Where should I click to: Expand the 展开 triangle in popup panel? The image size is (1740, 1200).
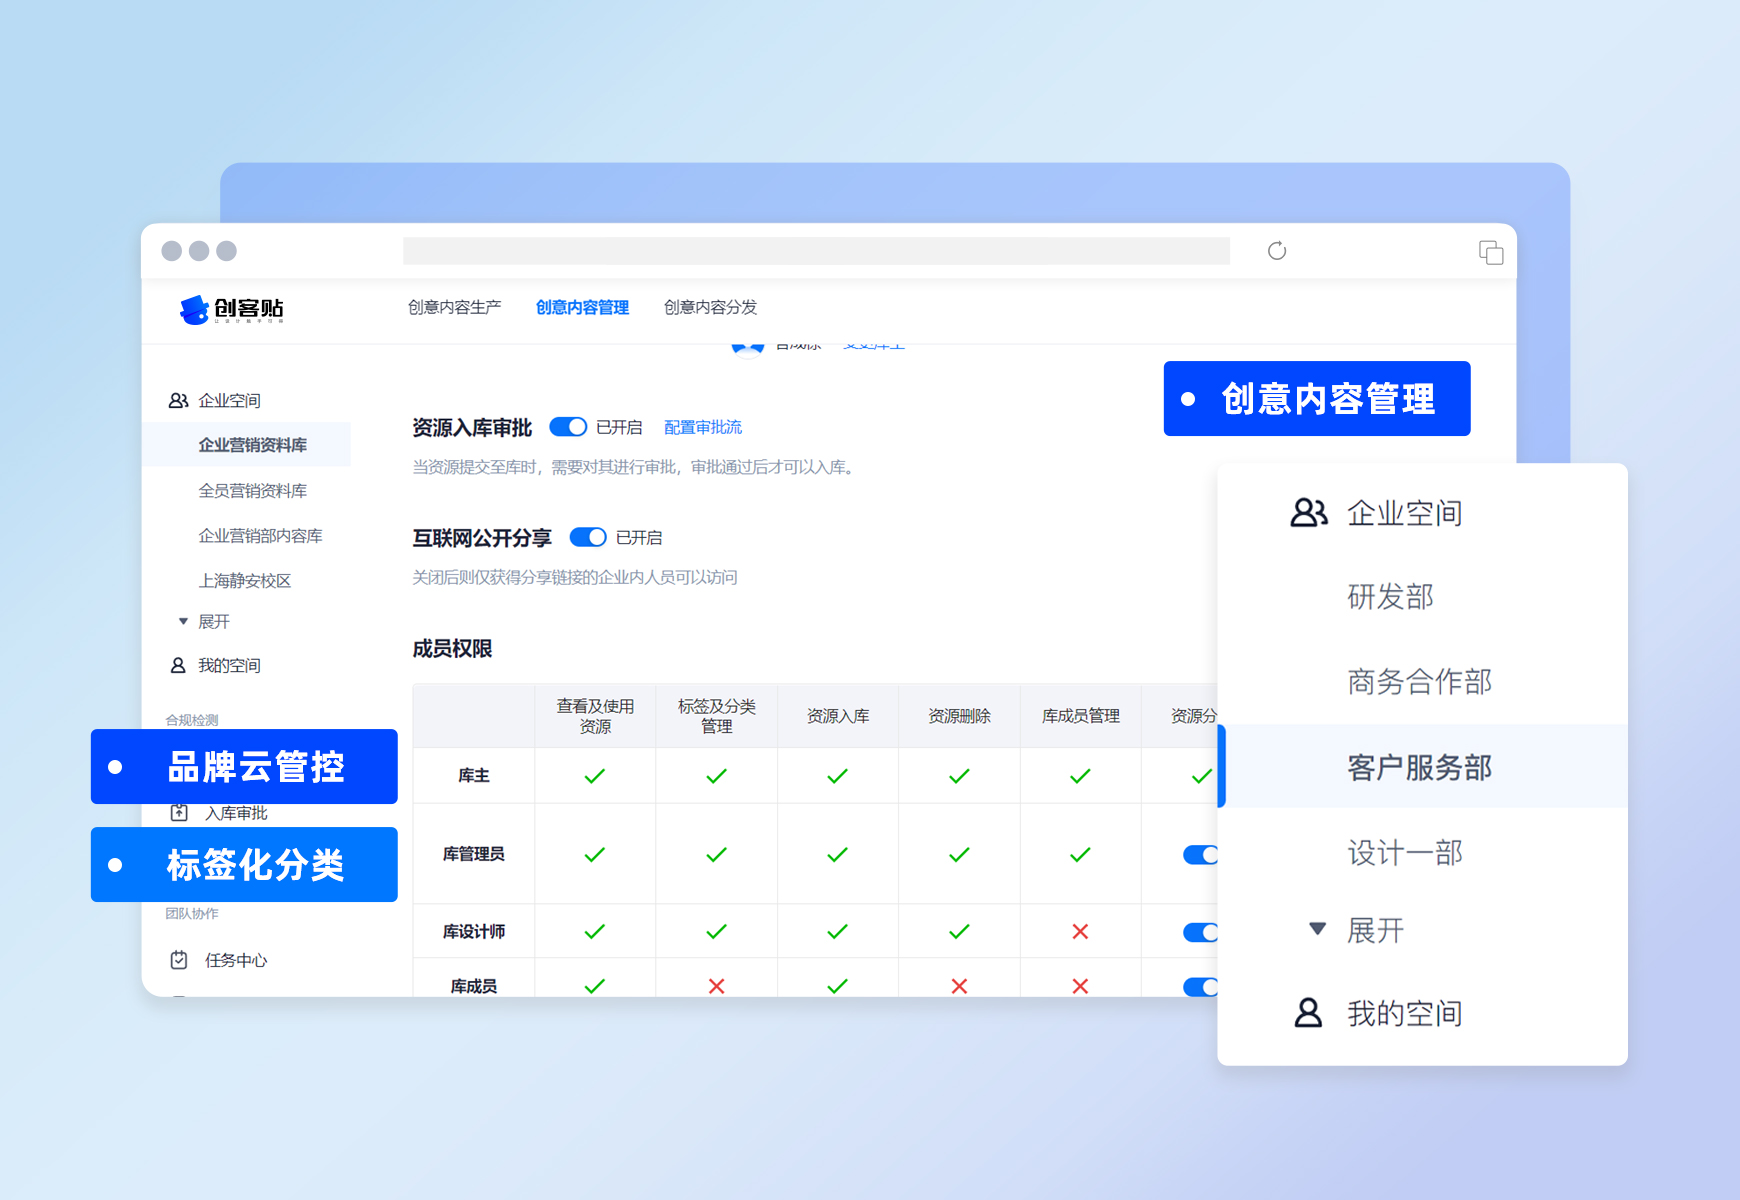click(1317, 929)
